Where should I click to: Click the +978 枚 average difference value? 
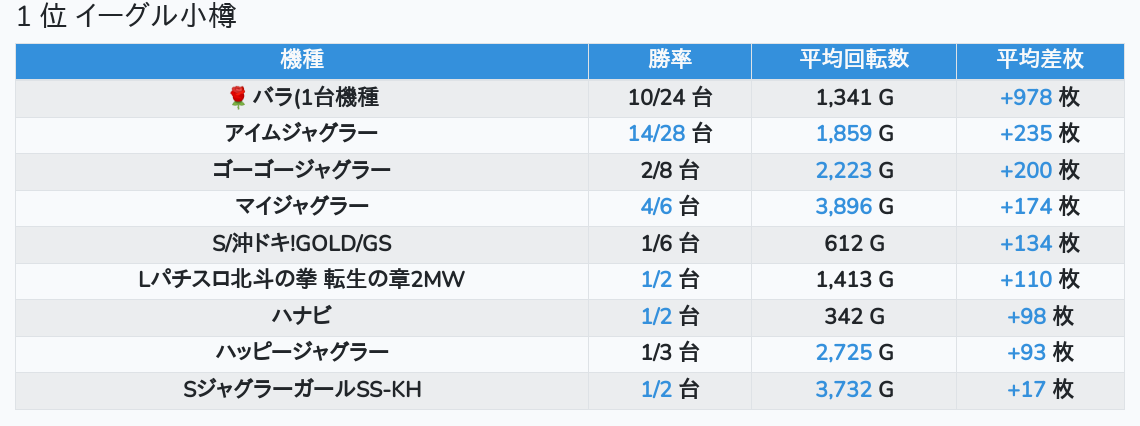[1040, 97]
